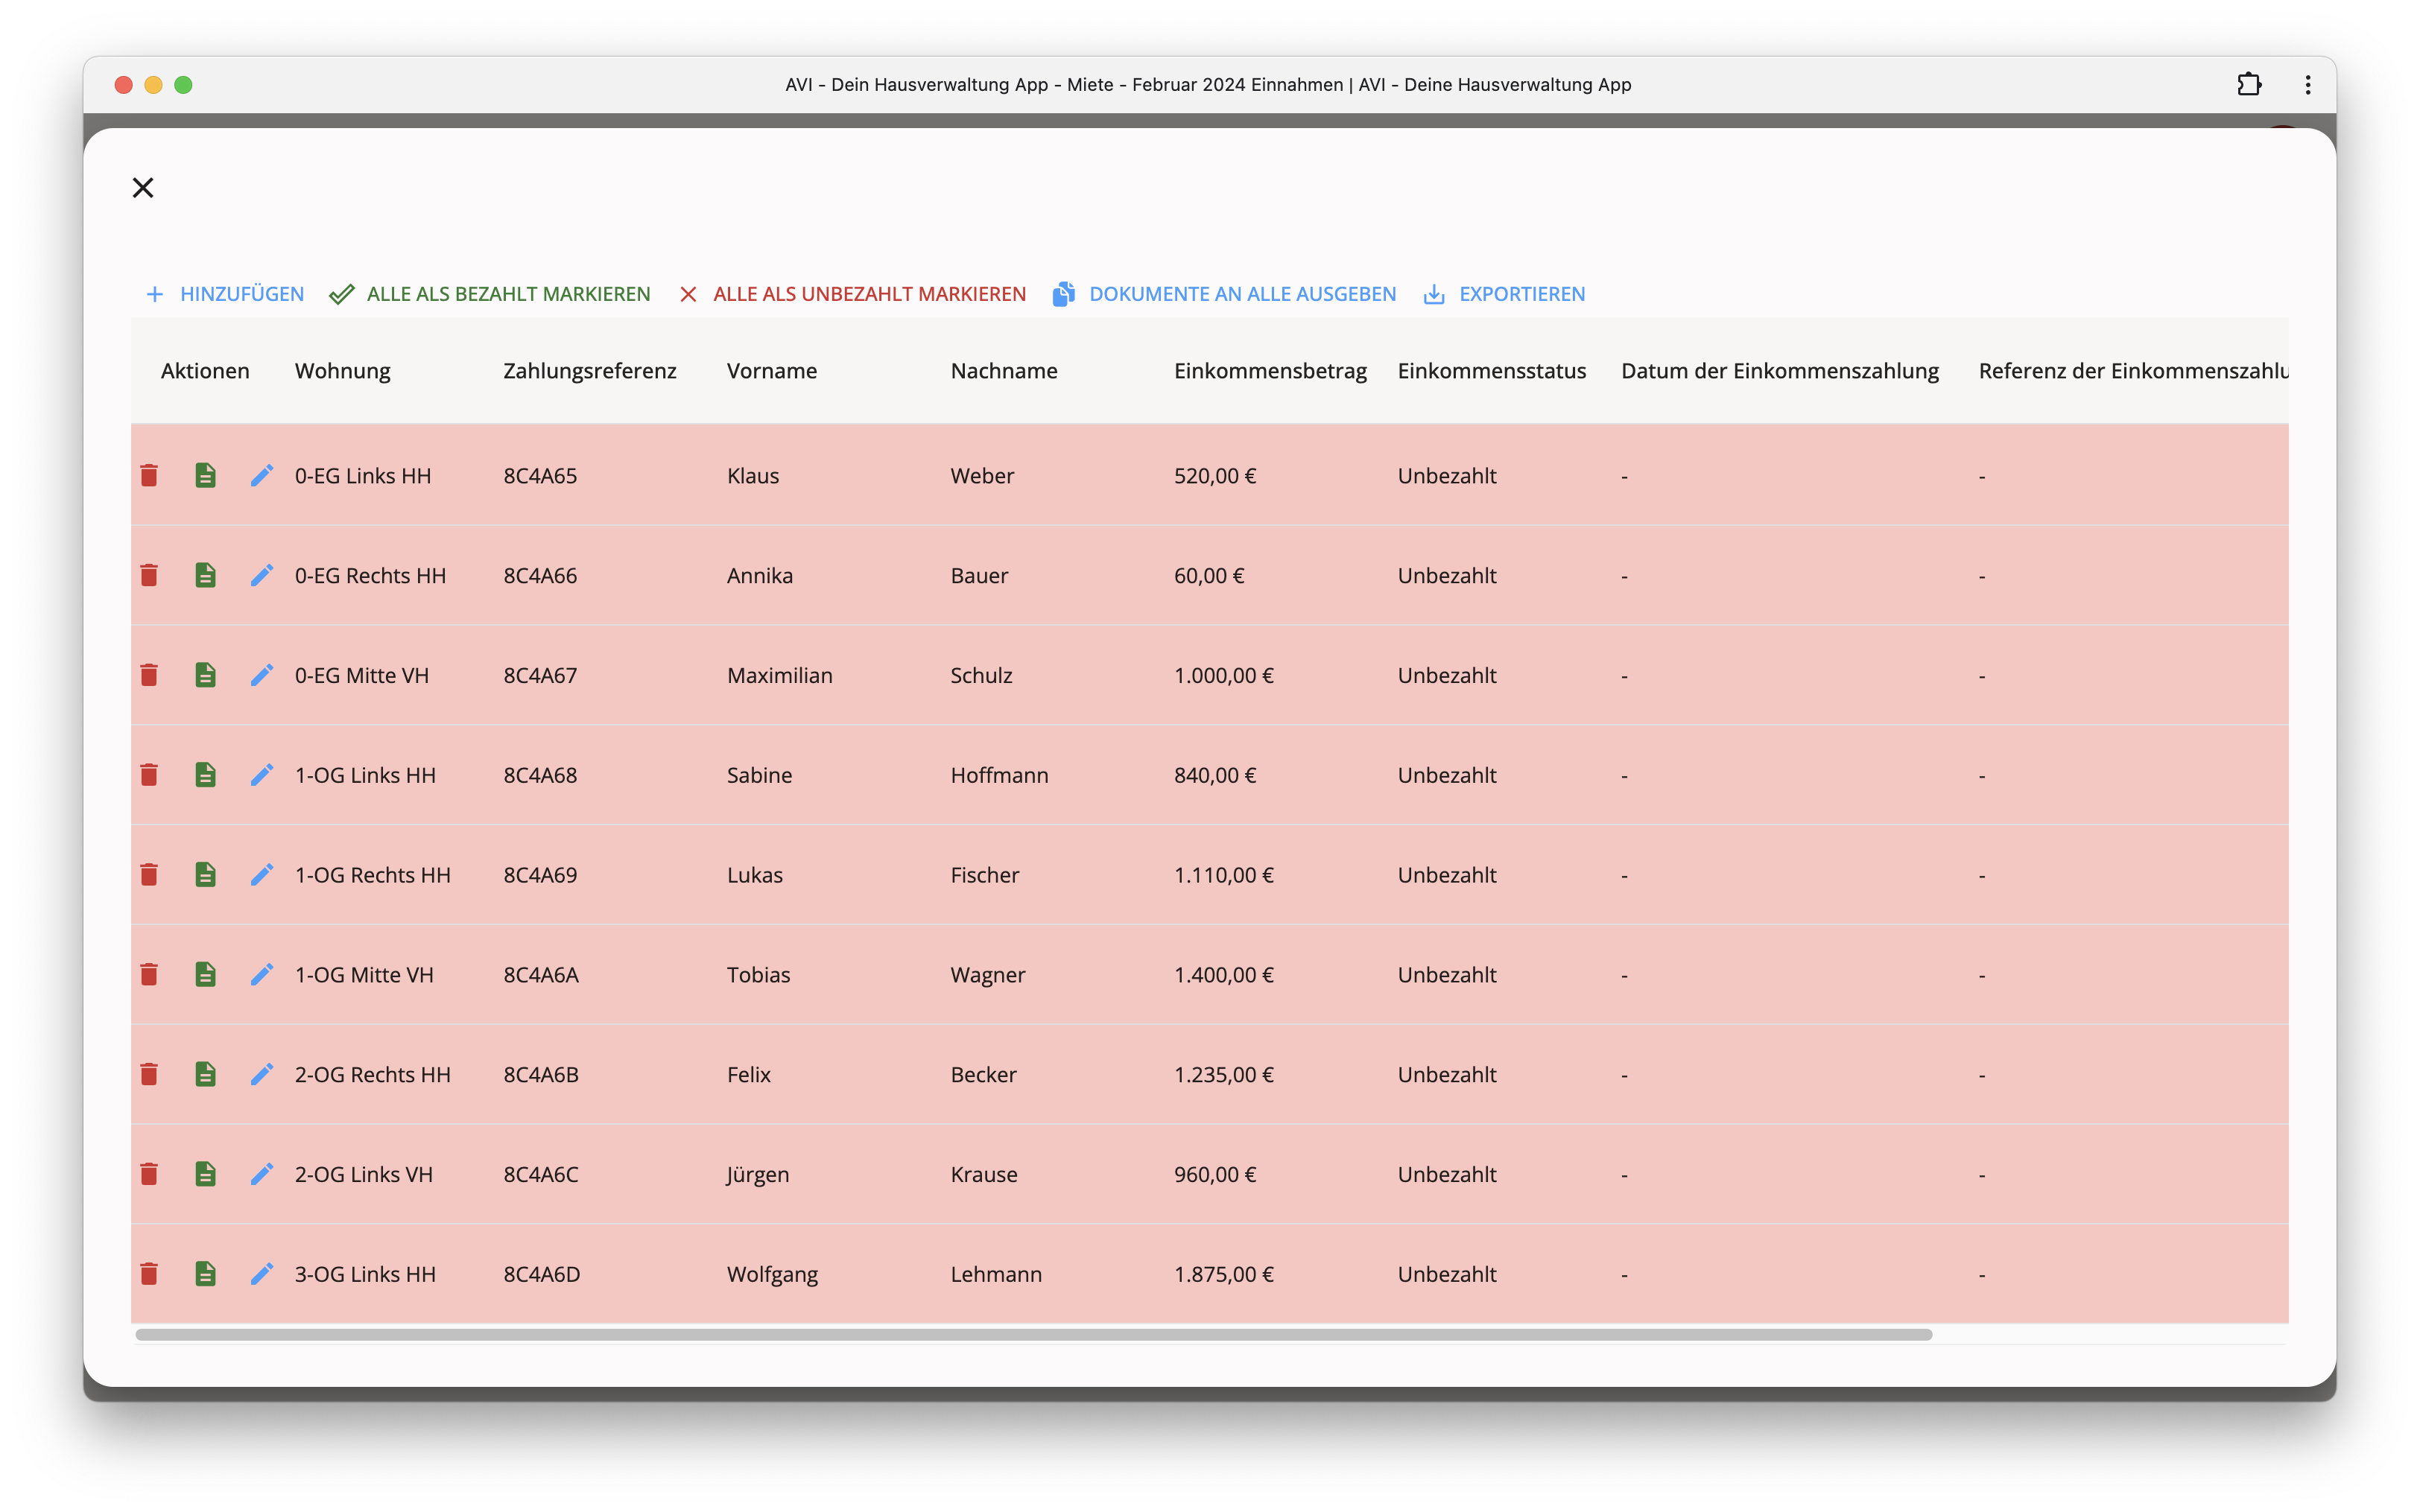Close the dialog with the X icon

[x=143, y=188]
